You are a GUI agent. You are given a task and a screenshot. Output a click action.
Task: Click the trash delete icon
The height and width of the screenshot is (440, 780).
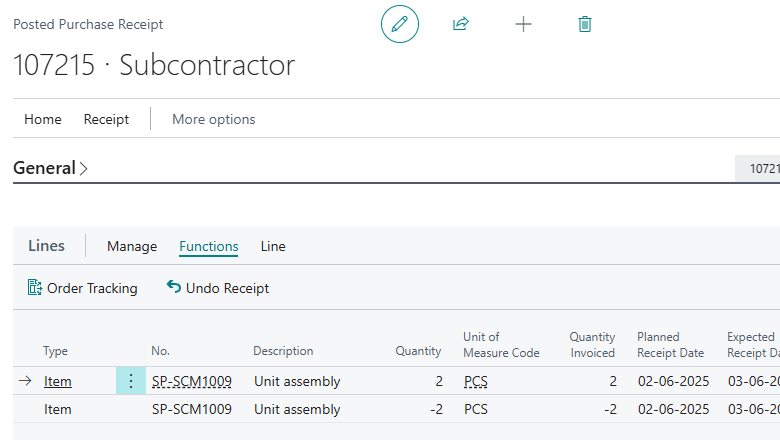[585, 24]
